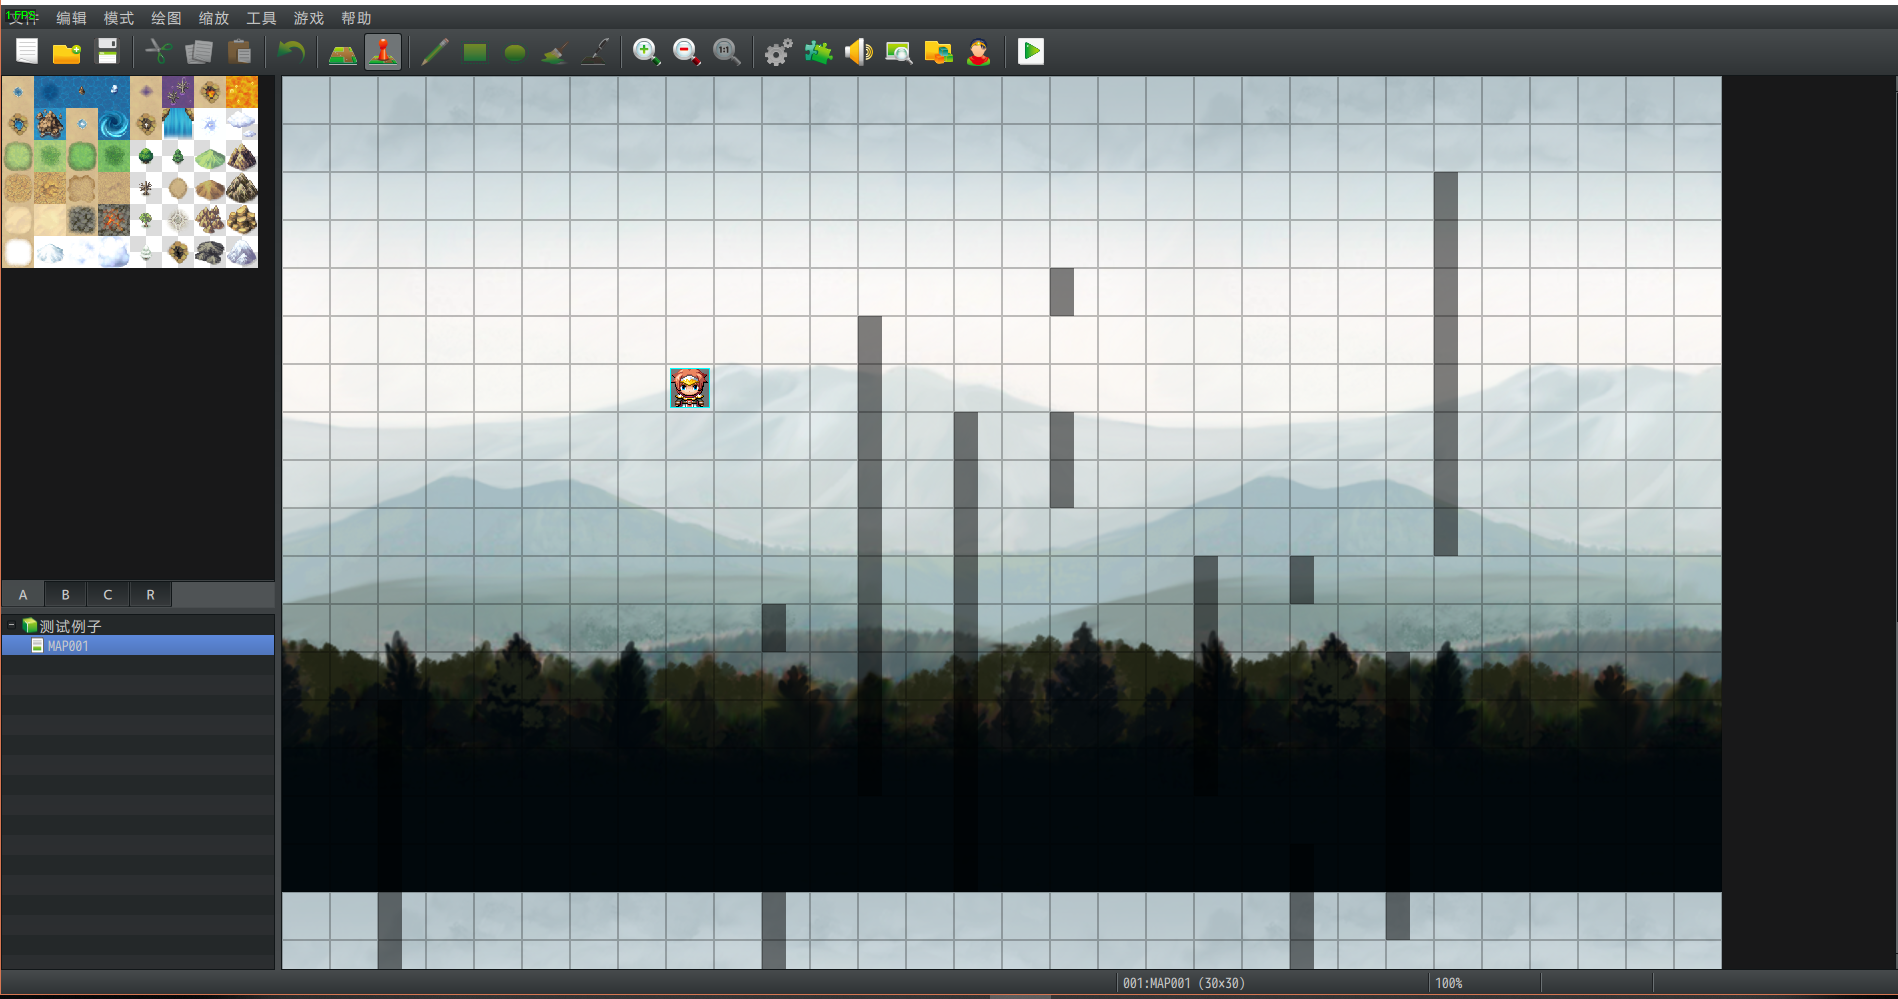Switch to tileset tab B
The width and height of the screenshot is (1898, 999).
(x=65, y=595)
